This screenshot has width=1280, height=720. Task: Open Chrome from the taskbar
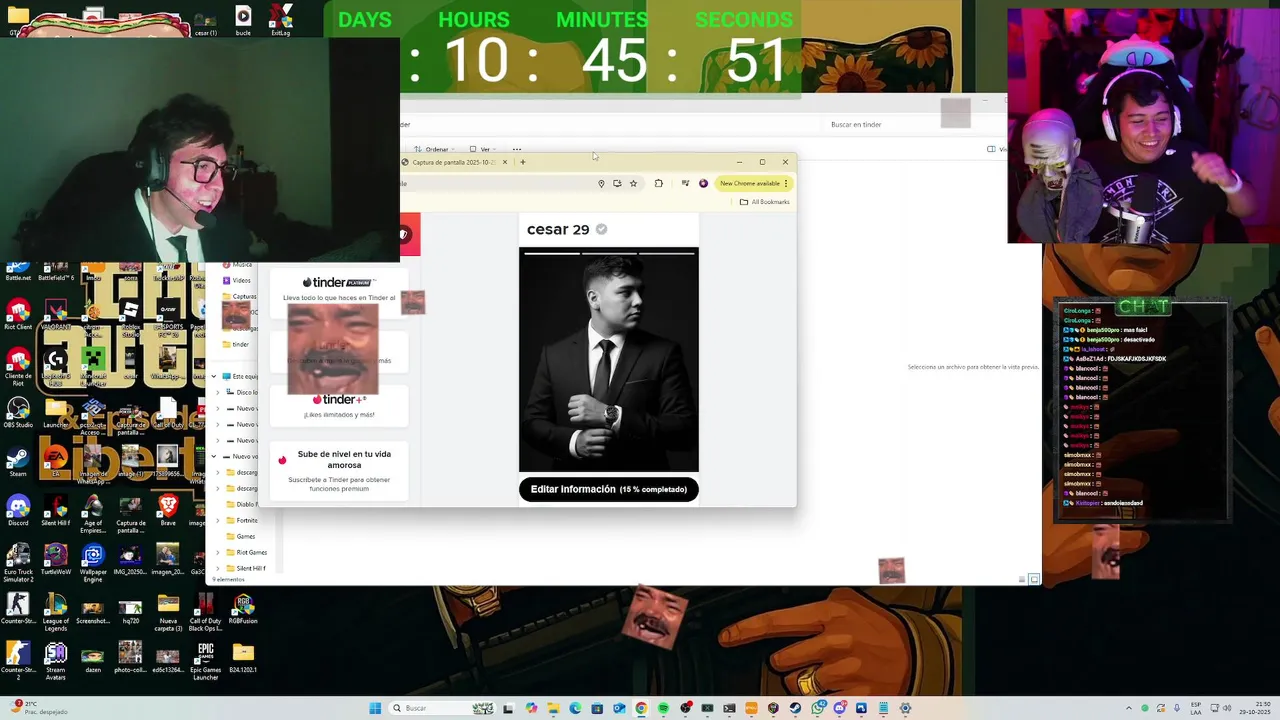[641, 708]
